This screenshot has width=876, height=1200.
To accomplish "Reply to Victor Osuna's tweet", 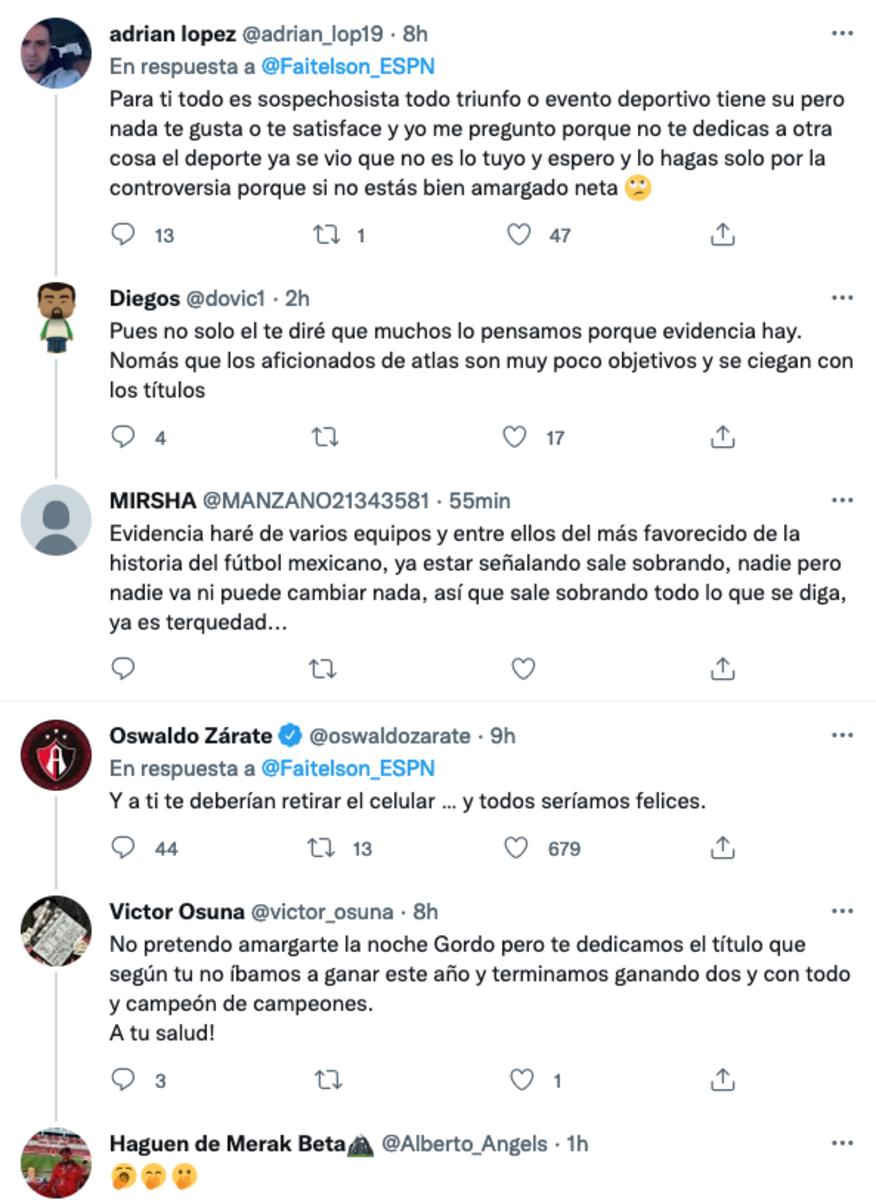I will coord(124,1080).
